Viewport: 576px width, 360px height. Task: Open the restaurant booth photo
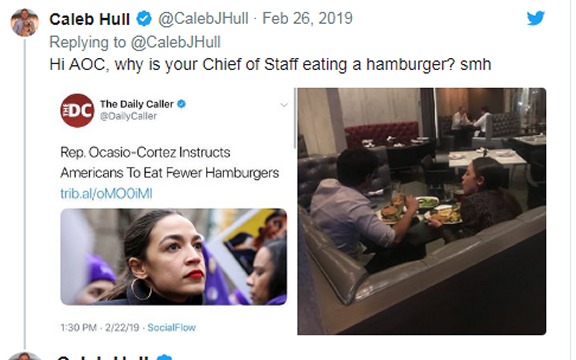pyautogui.click(x=422, y=211)
